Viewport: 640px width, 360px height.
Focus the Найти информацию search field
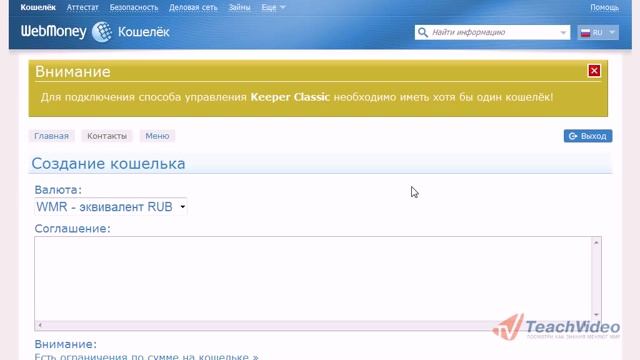coord(492,32)
